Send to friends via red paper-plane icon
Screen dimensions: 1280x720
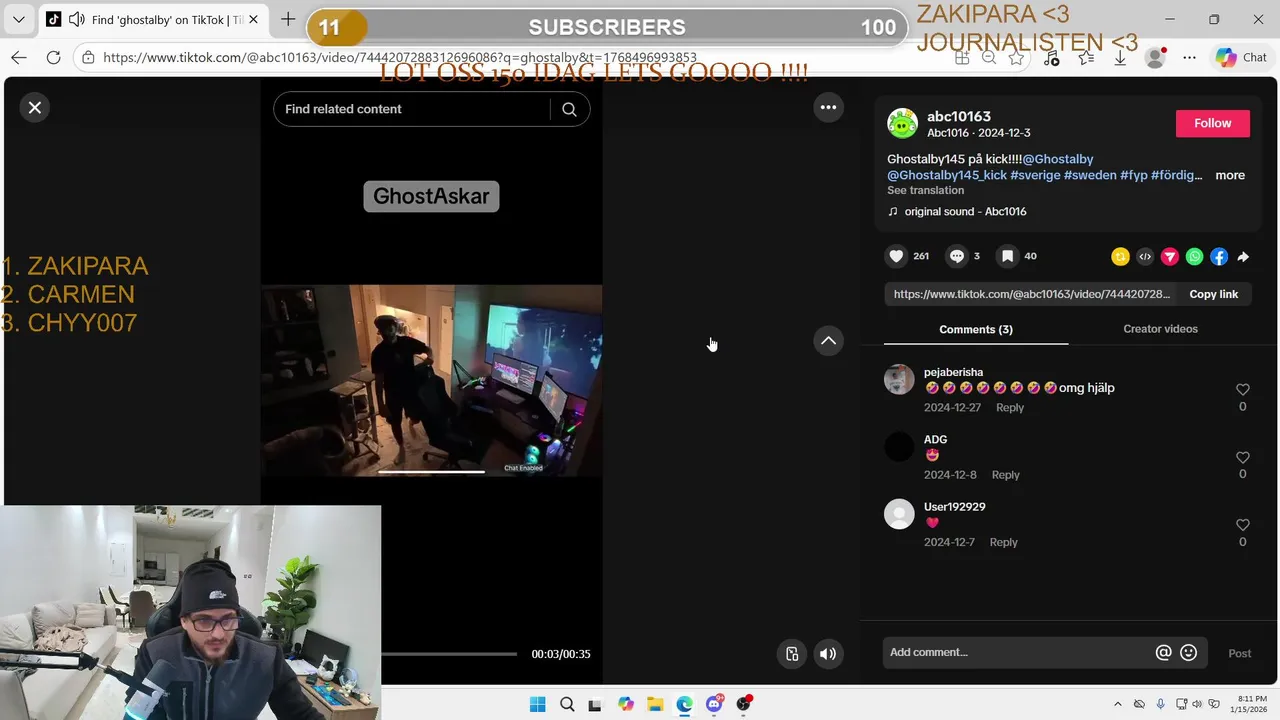click(1170, 257)
